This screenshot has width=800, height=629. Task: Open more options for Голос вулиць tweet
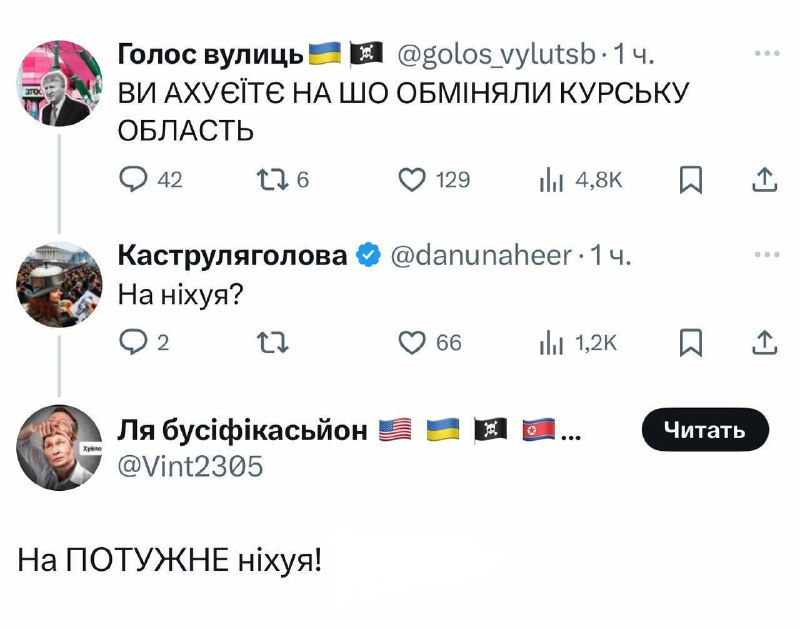point(766,52)
